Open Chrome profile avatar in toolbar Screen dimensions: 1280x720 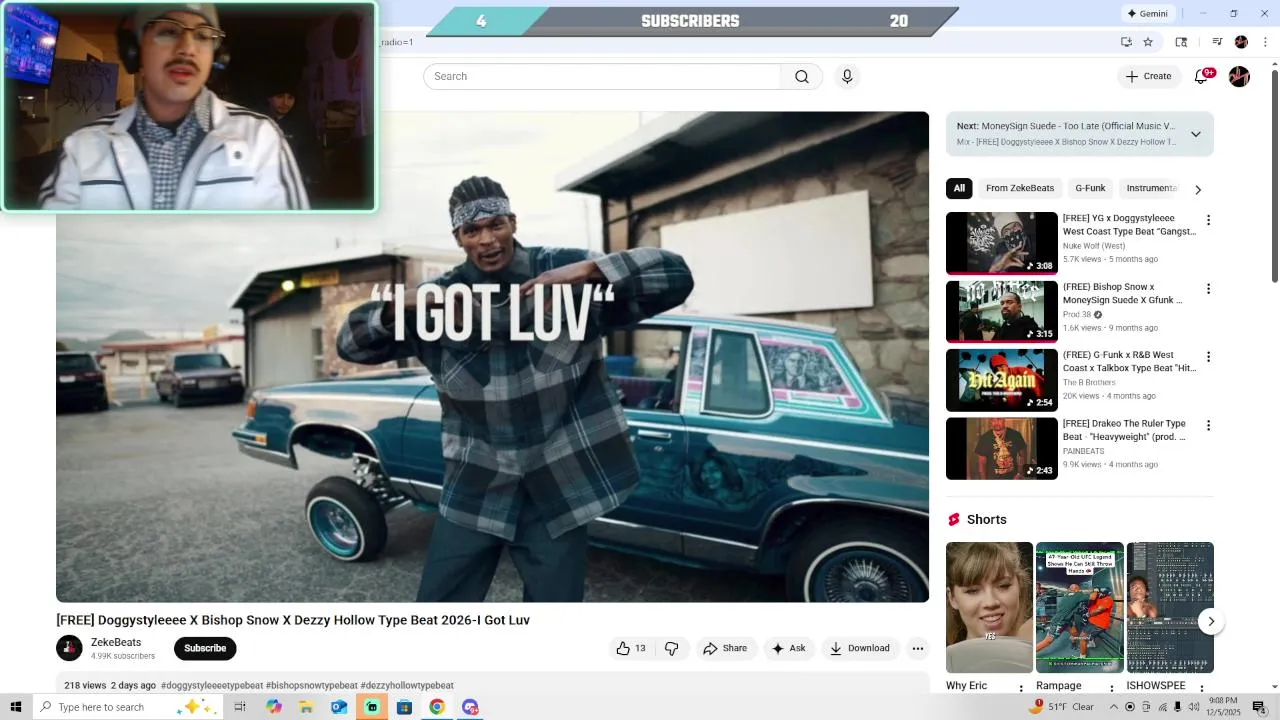coord(1241,42)
